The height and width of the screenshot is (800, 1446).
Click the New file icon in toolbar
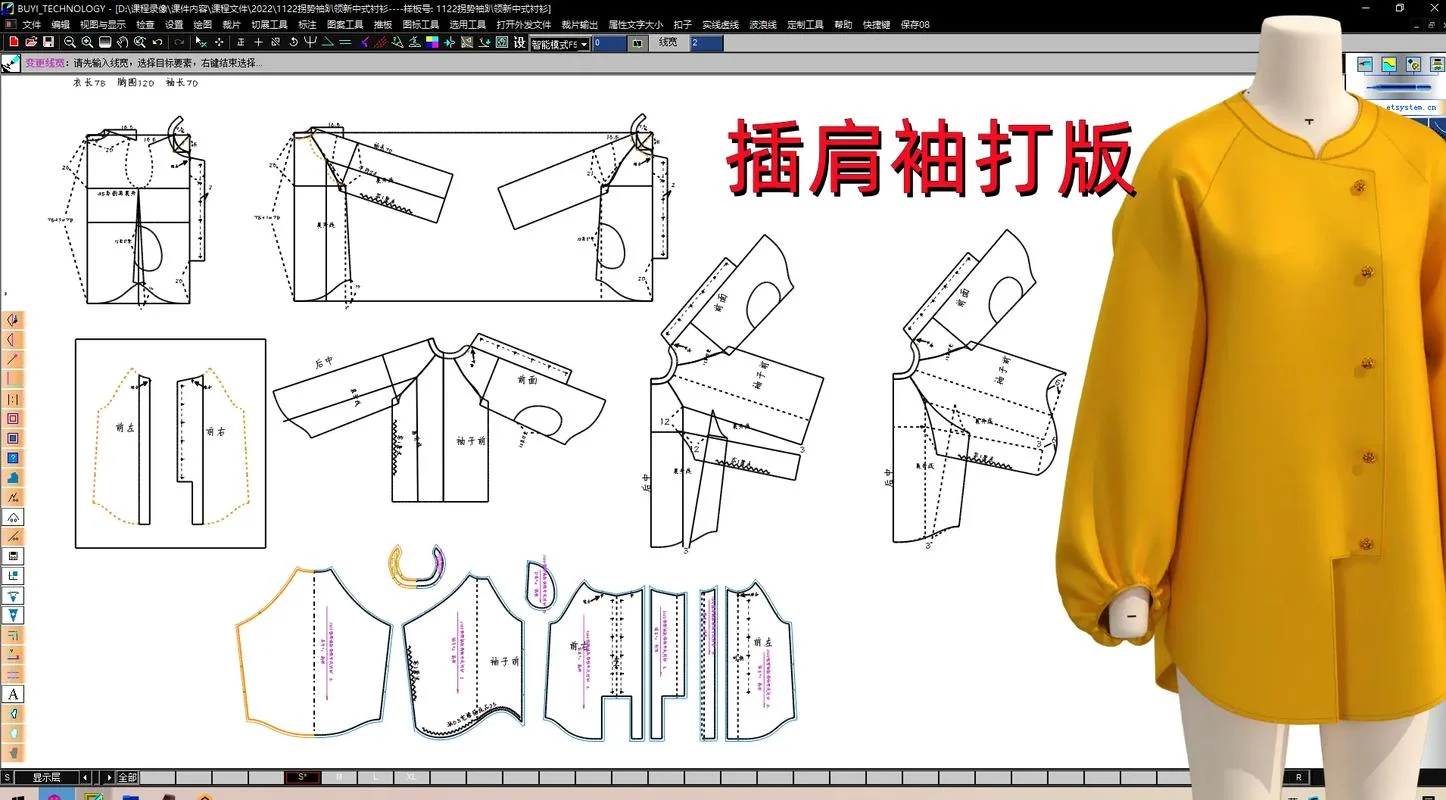coord(14,42)
